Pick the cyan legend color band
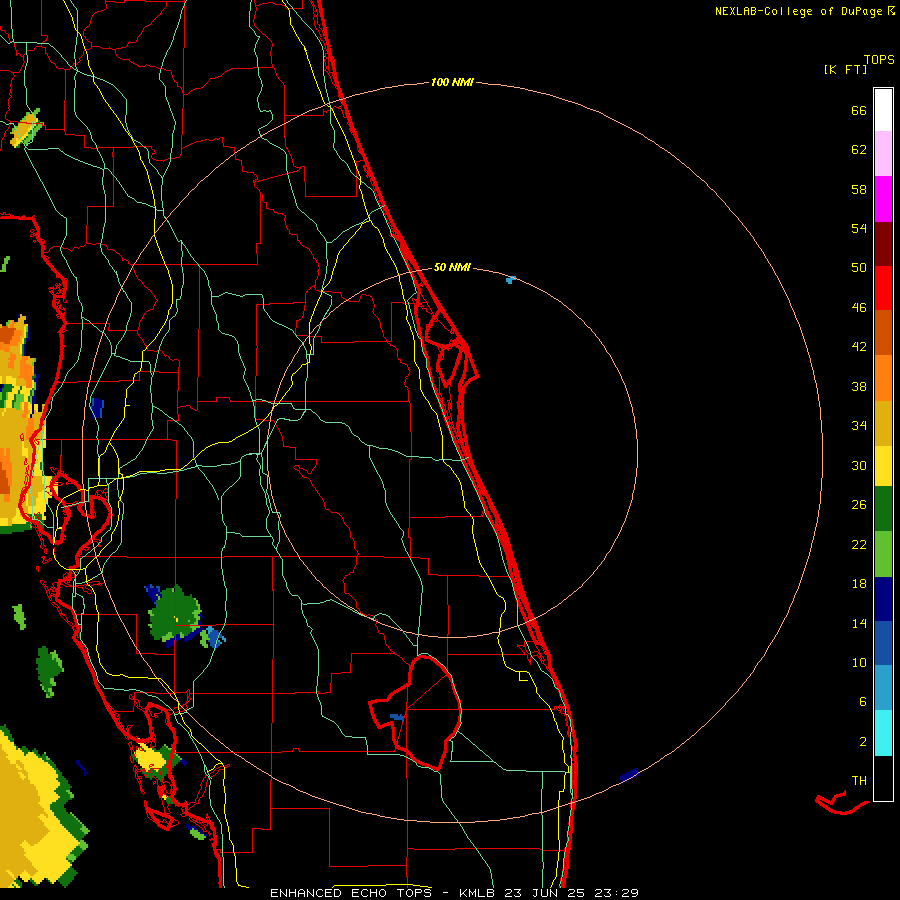900x900 pixels. click(883, 733)
